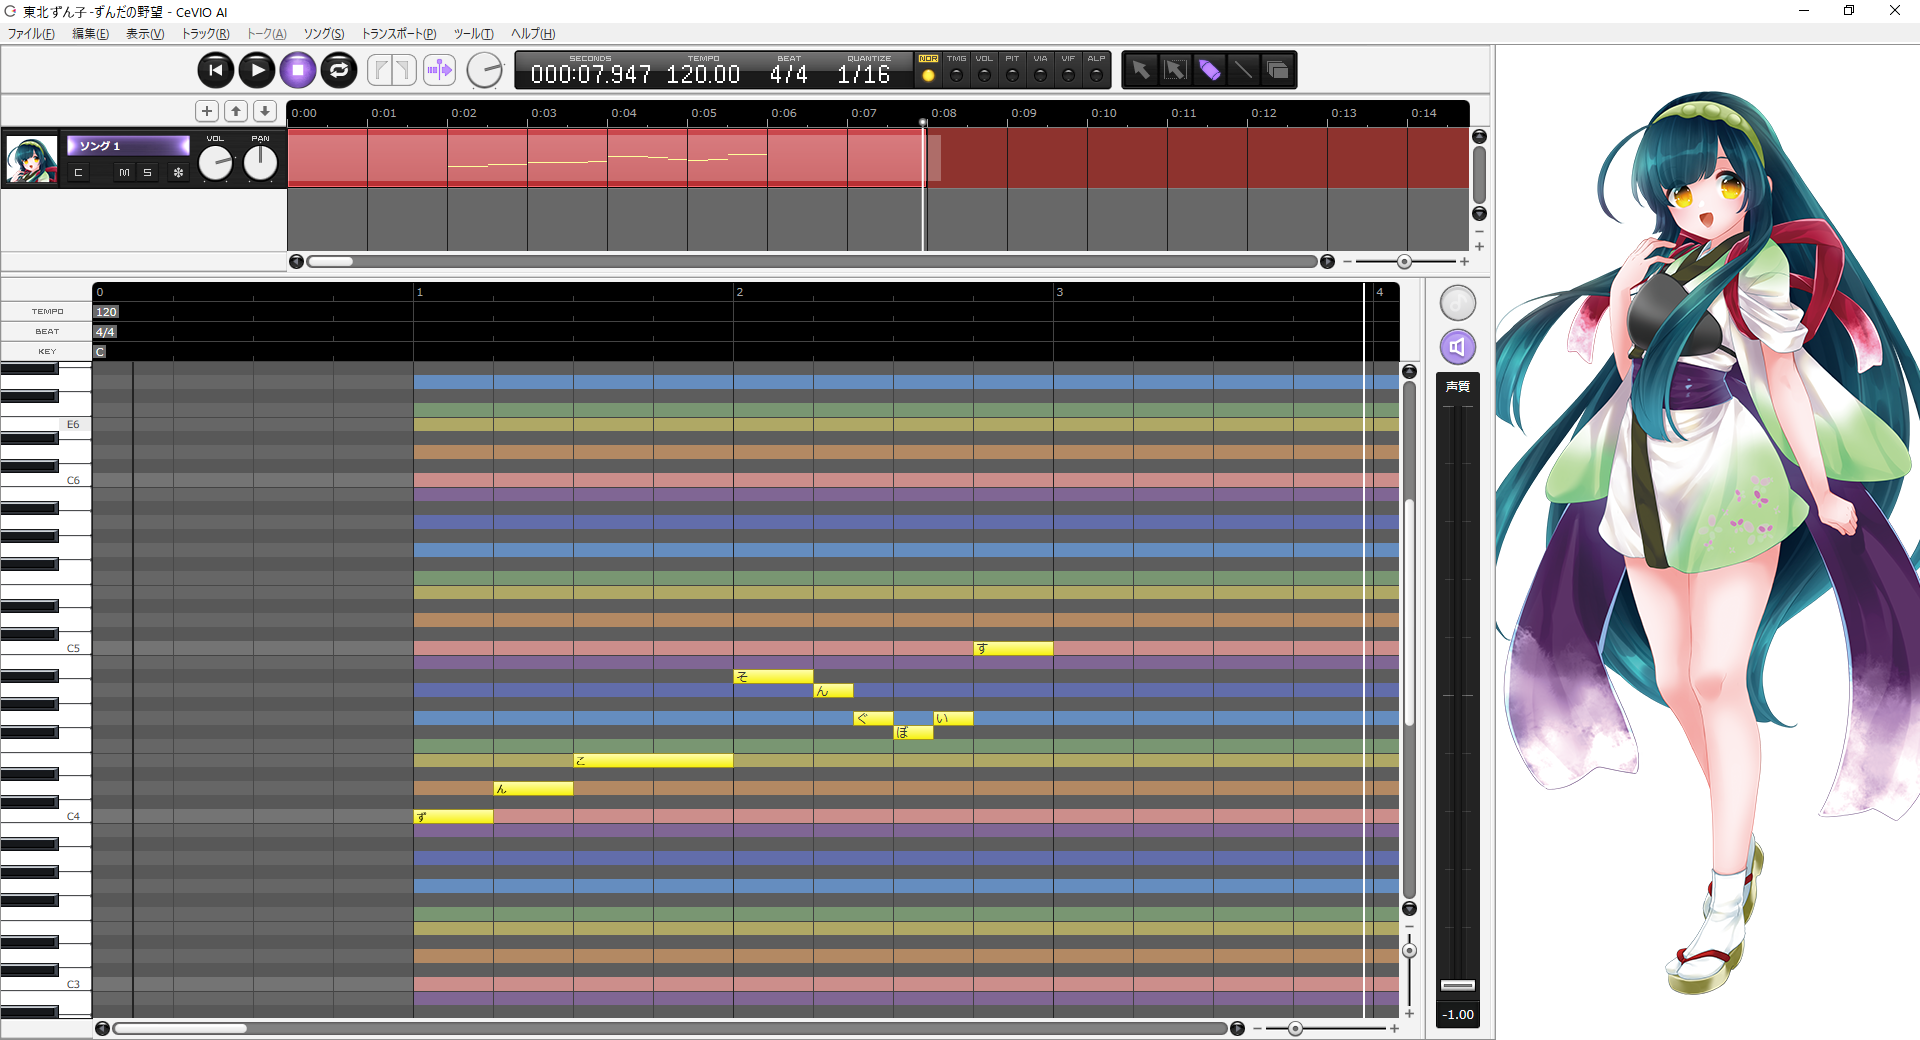Open the 編集(E) menu
The height and width of the screenshot is (1040, 1920).
[90, 34]
